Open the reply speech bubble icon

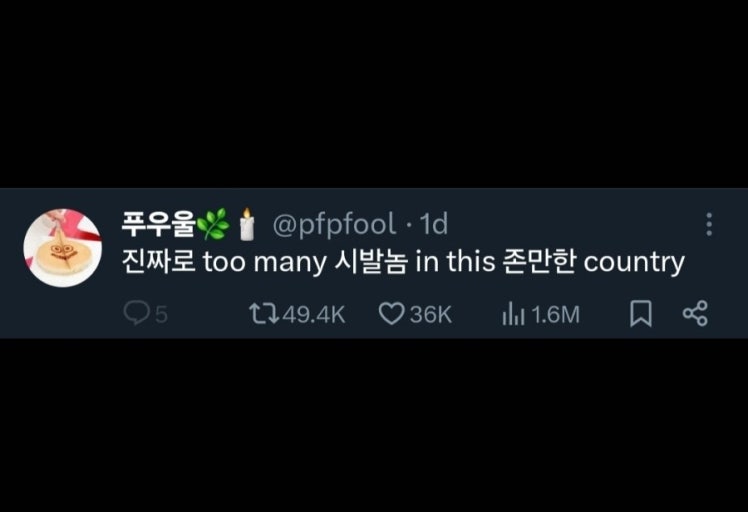point(136,313)
